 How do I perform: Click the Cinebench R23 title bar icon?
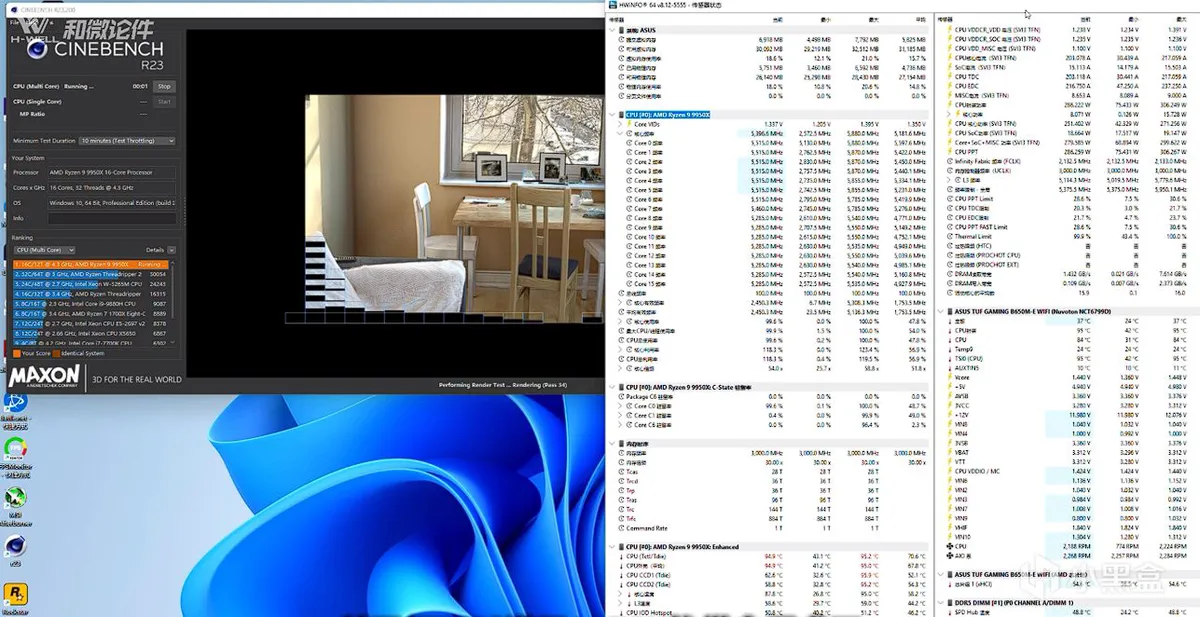6,6
